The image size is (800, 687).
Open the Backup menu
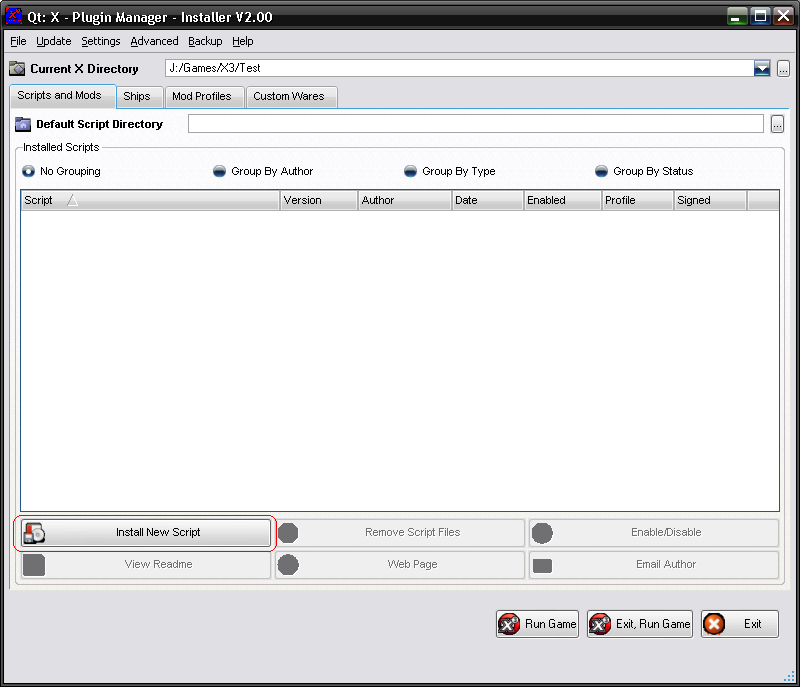(205, 41)
